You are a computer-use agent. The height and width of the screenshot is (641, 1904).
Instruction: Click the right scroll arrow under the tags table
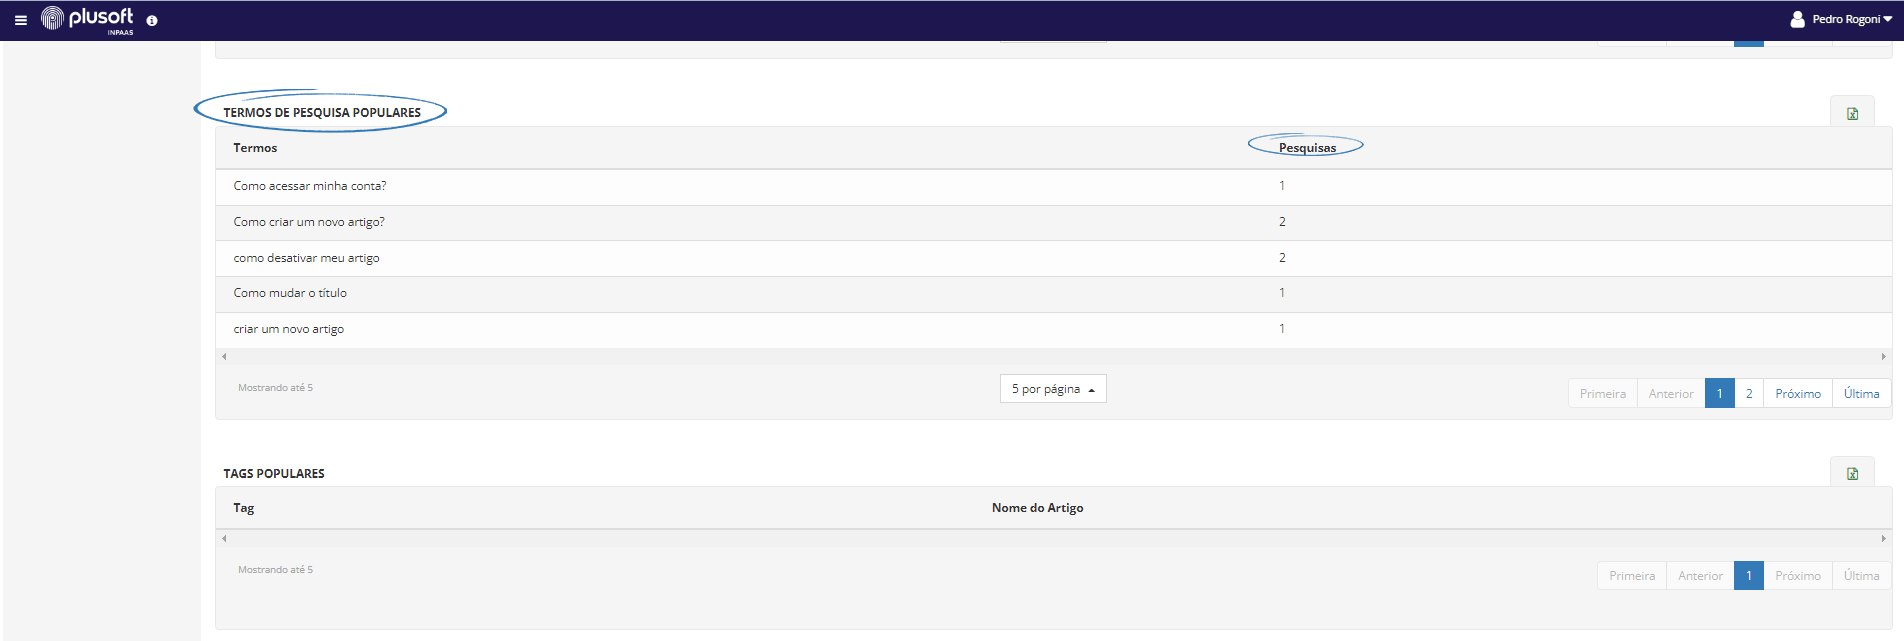coord(1883,538)
